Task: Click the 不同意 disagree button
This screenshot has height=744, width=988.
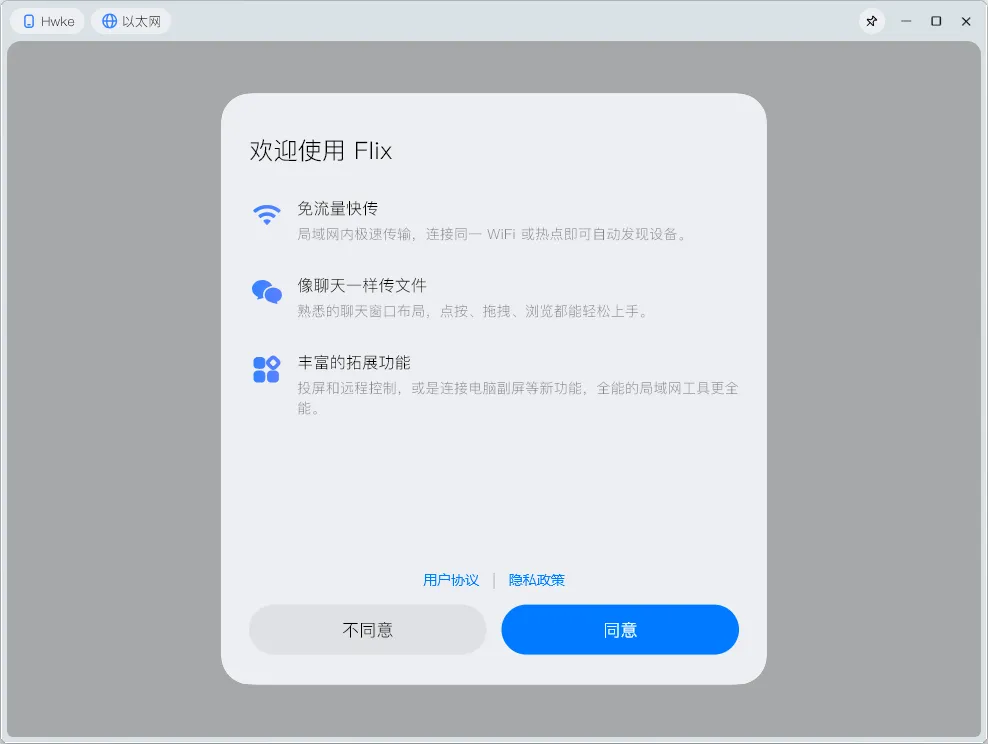Action: [367, 629]
